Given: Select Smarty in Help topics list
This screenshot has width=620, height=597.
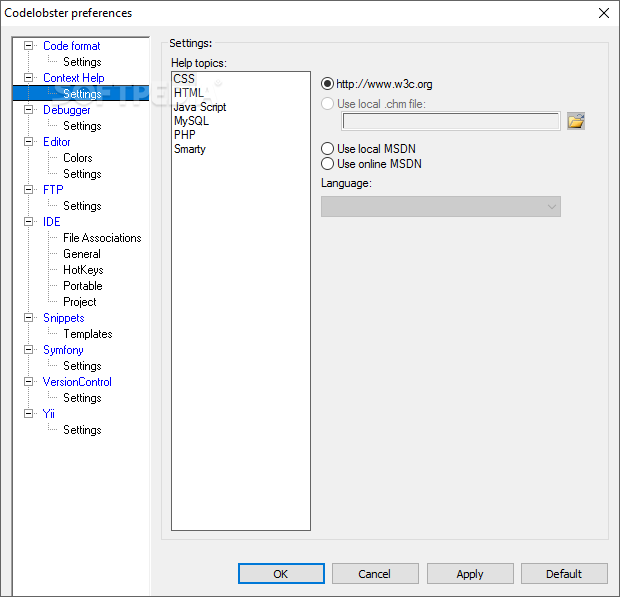Looking at the screenshot, I should coord(190,149).
